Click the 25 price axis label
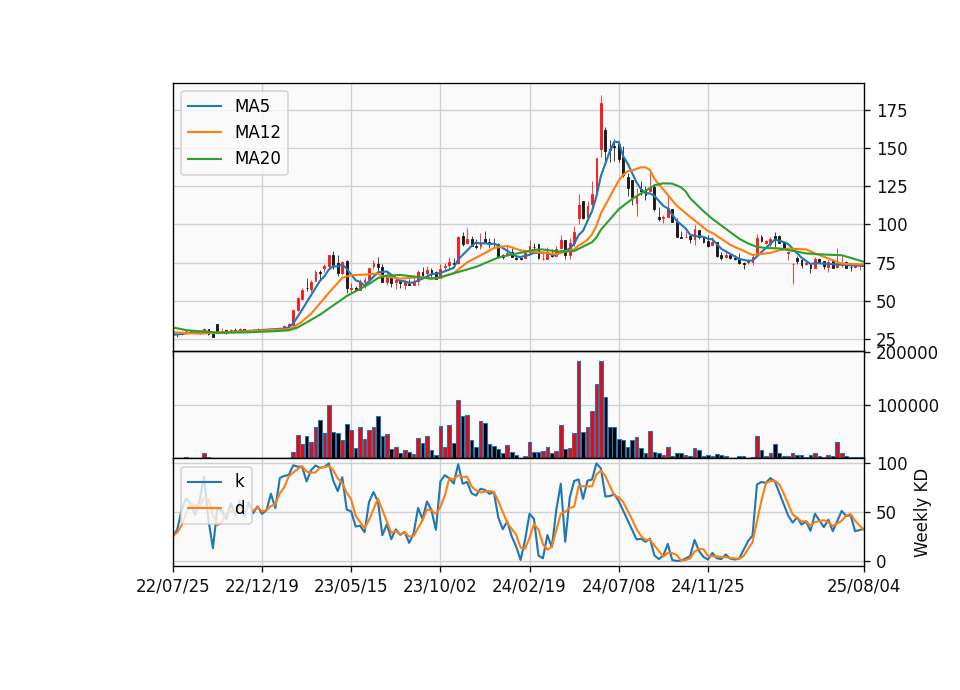The image size is (960, 690). point(887,340)
